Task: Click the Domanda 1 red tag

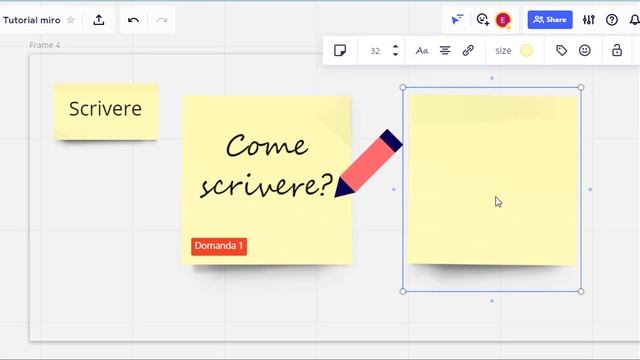Action: [219, 246]
